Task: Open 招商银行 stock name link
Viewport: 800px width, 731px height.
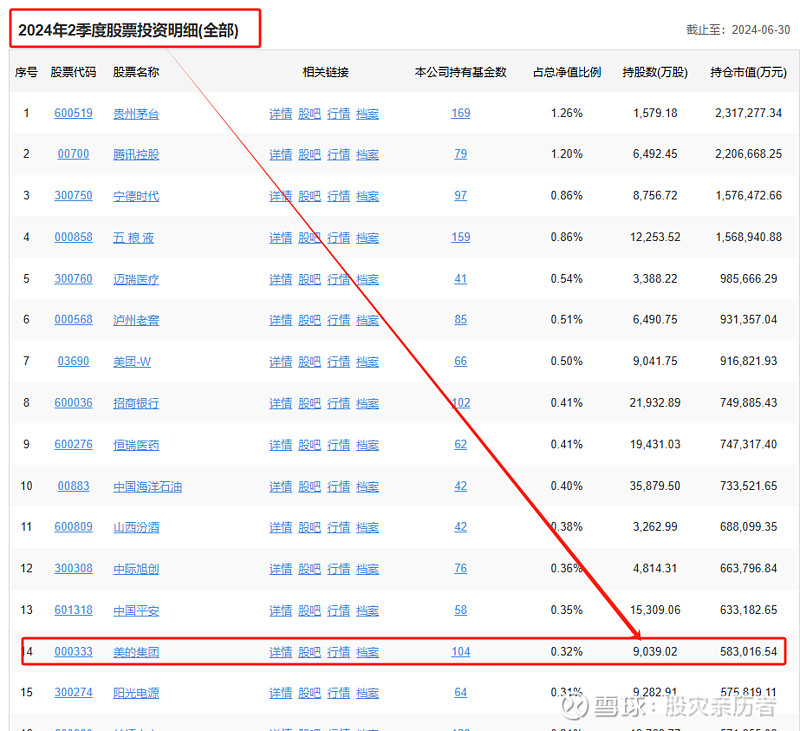Action: pos(136,404)
